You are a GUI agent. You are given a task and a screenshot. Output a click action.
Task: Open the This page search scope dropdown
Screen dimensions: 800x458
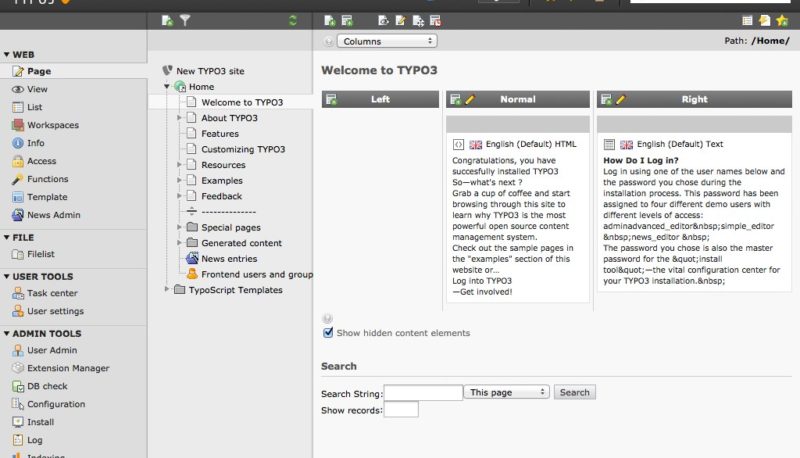pyautogui.click(x=507, y=392)
